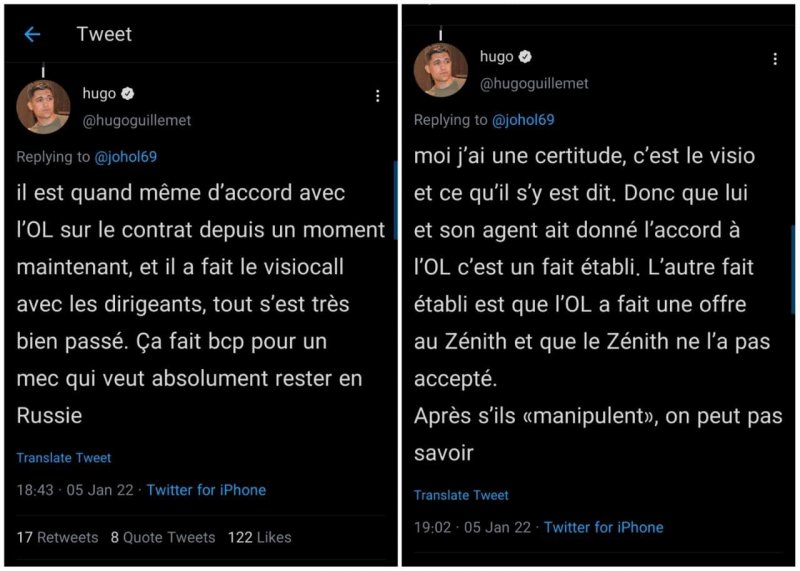
Task: Click the 18:43 · 05 Jan 22 timestamp
Action: (75, 490)
